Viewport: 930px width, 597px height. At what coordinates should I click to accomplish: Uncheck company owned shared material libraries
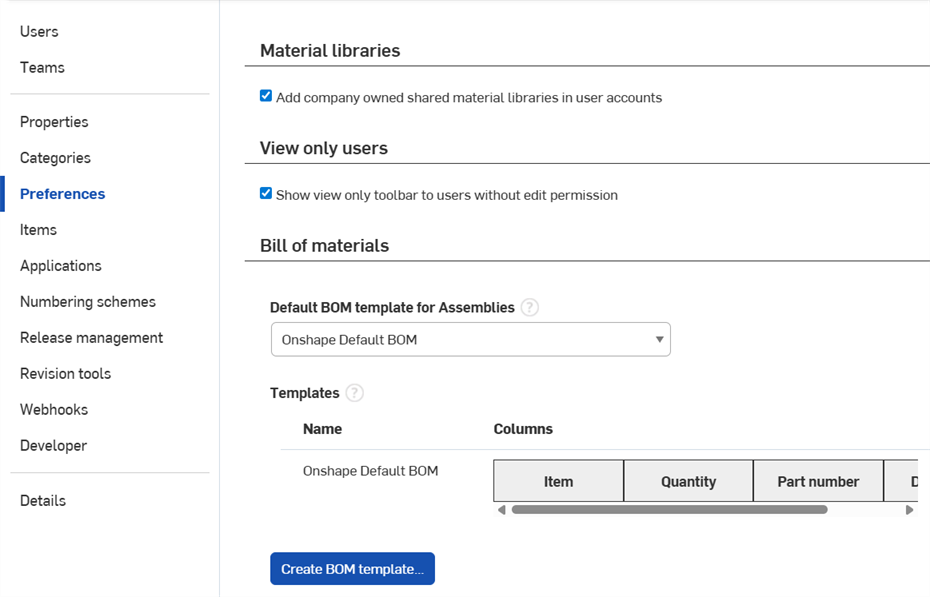click(x=266, y=97)
